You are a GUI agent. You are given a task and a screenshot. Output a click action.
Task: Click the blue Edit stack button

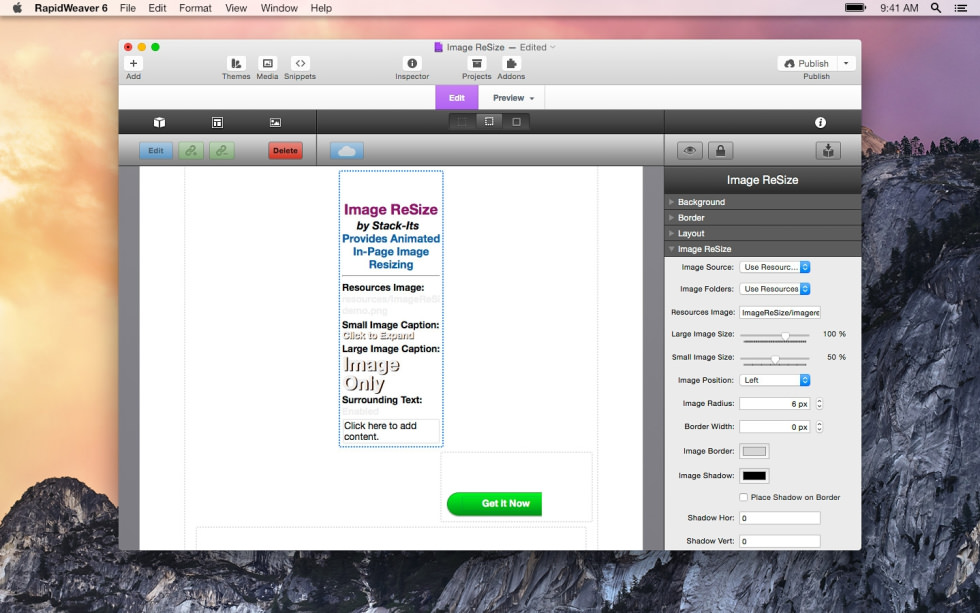point(156,151)
